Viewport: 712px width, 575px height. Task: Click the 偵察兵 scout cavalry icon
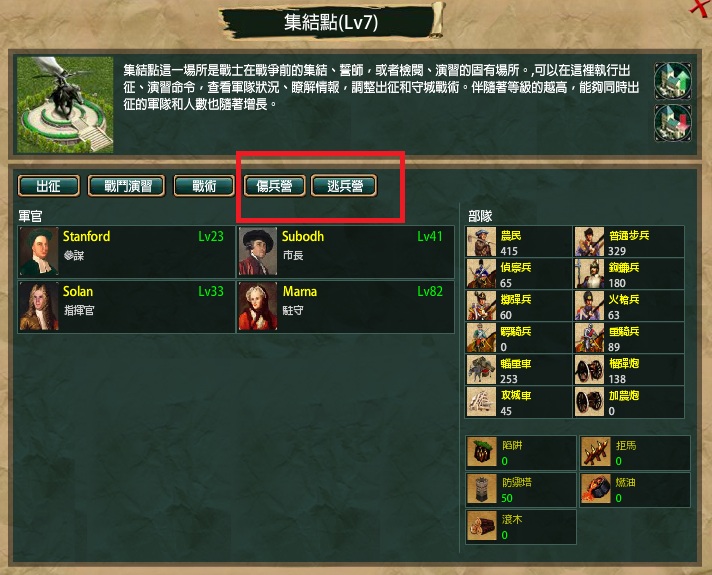pyautogui.click(x=481, y=274)
